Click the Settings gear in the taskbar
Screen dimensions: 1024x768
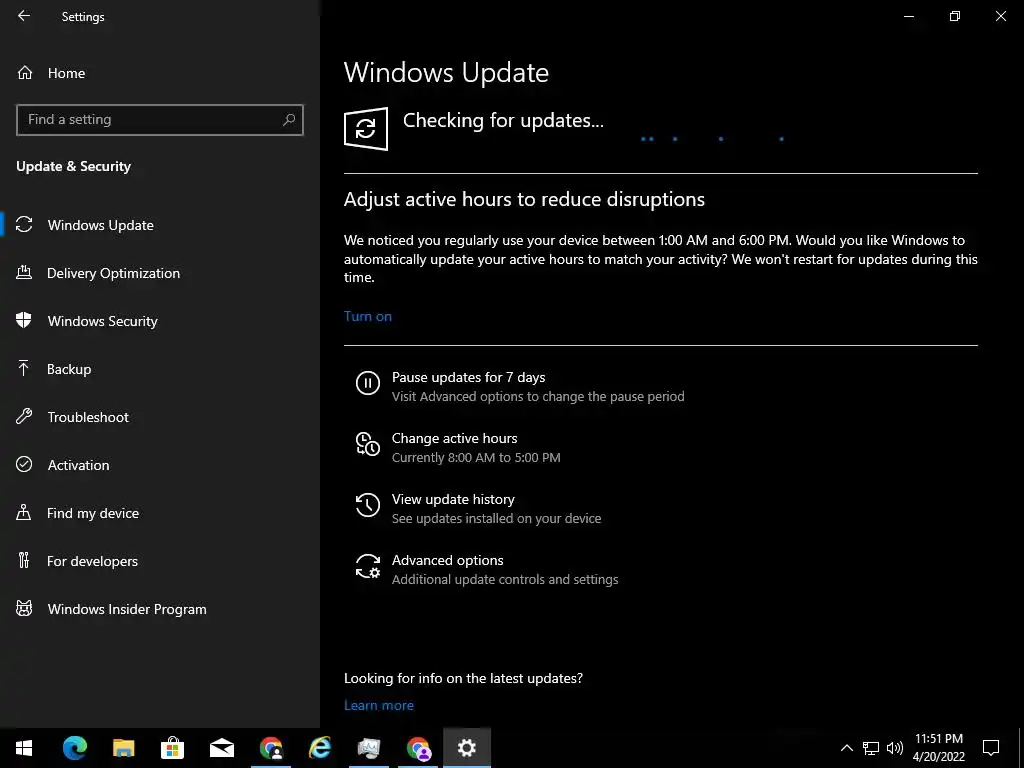(466, 748)
